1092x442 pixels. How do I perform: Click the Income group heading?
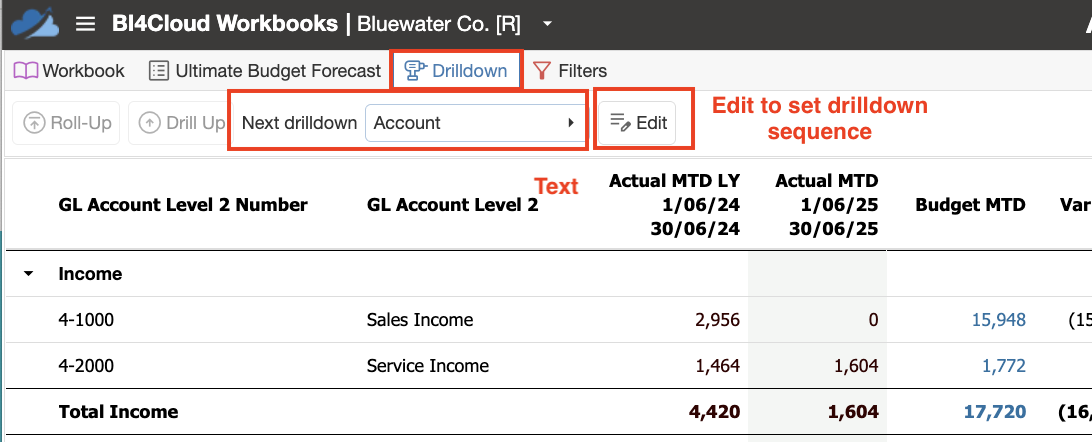[90, 274]
